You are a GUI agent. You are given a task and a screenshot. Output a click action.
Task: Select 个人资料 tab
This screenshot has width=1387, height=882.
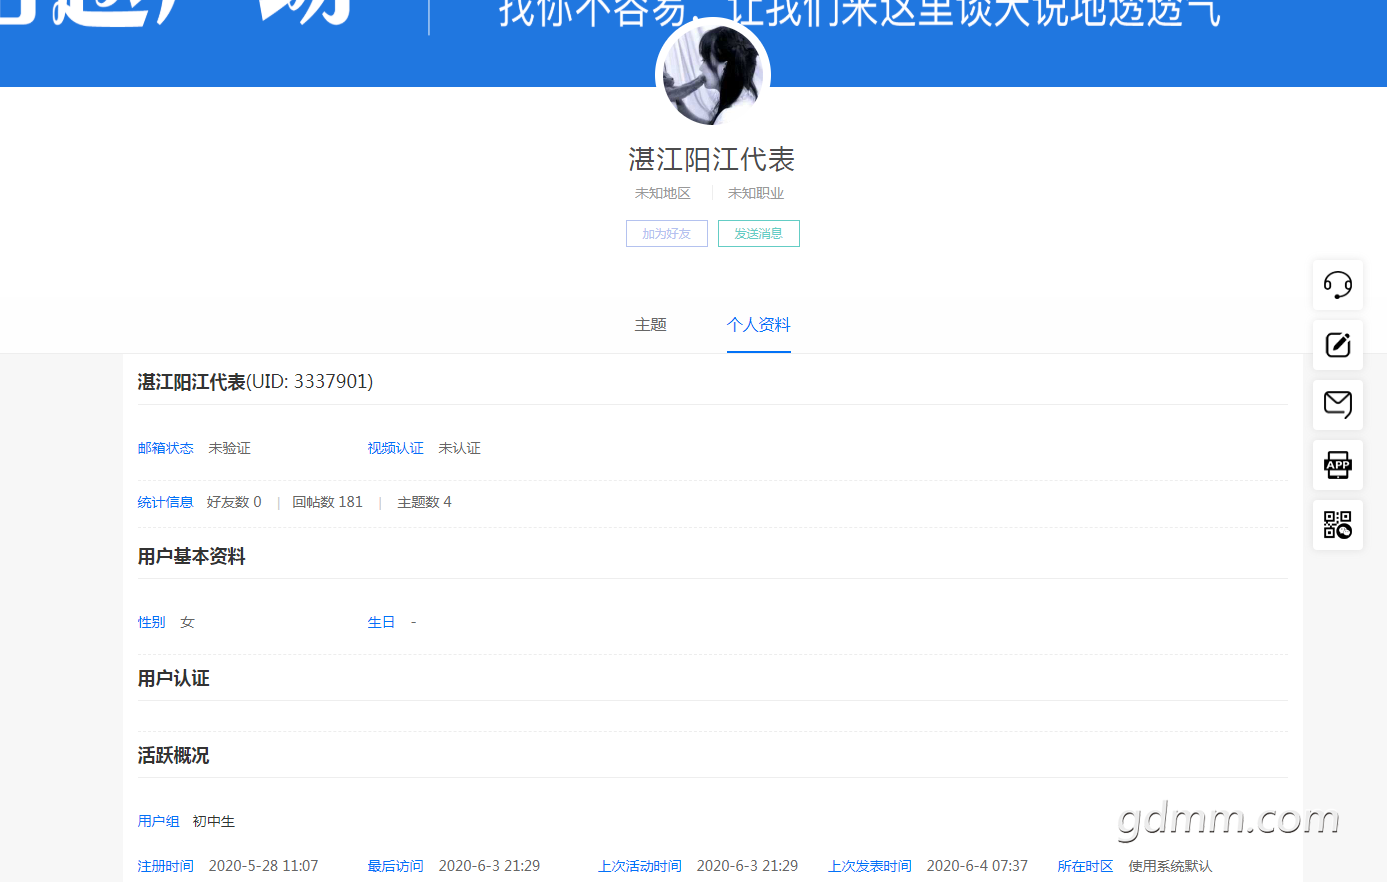tap(759, 325)
